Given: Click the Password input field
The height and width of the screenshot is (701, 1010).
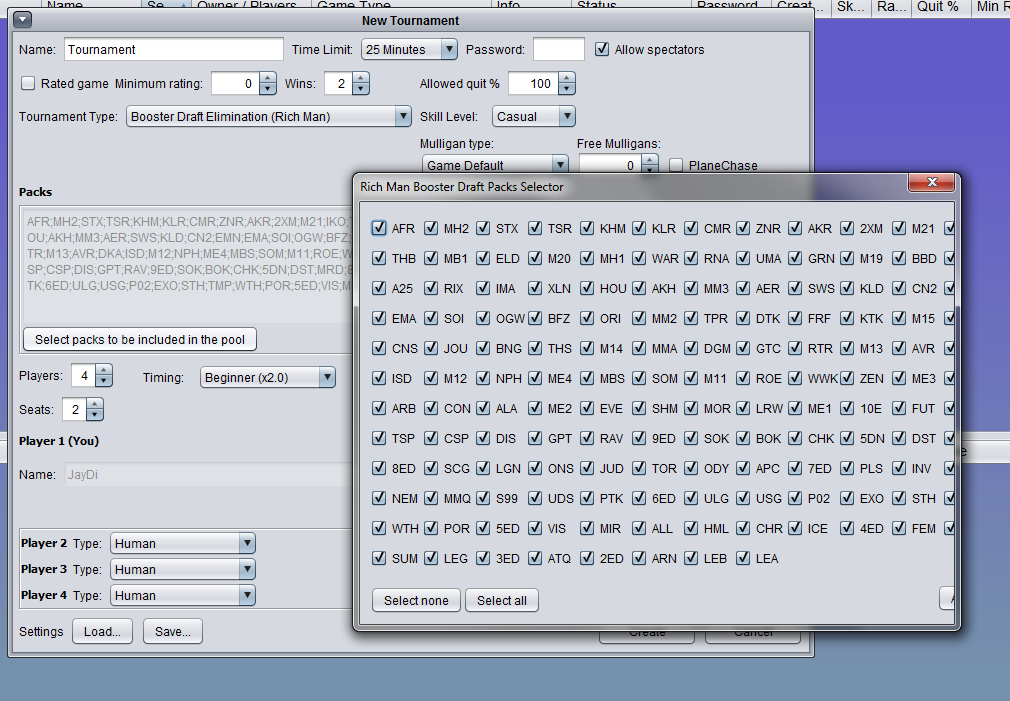Looking at the screenshot, I should coord(559,50).
